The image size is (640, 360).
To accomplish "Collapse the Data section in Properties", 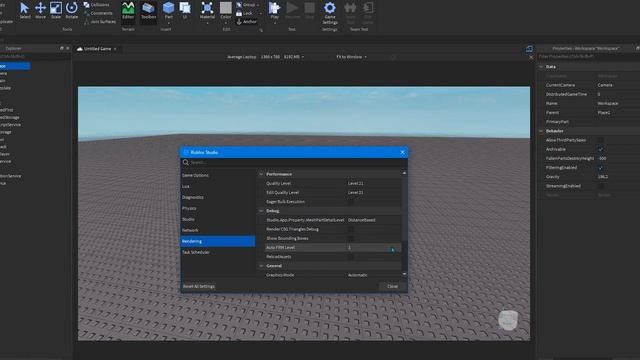I will (542, 67).
